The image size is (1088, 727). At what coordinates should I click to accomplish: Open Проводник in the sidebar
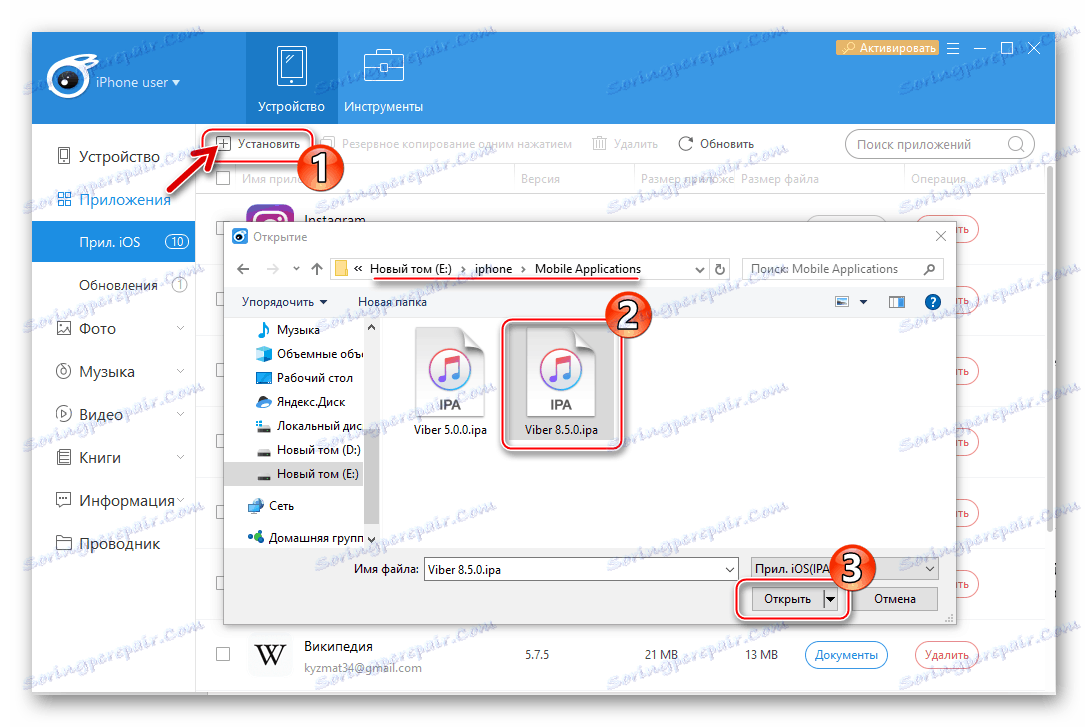pos(108,544)
